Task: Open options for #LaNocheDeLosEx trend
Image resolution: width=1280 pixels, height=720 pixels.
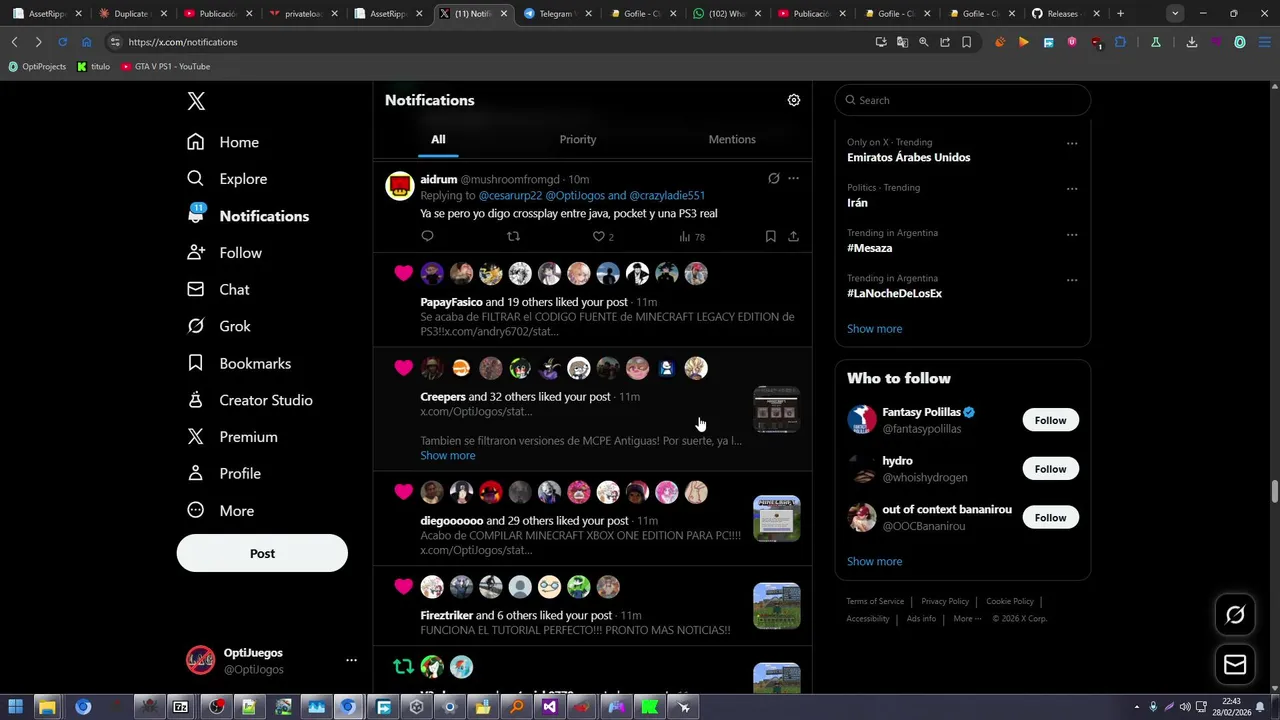Action: tap(1072, 279)
